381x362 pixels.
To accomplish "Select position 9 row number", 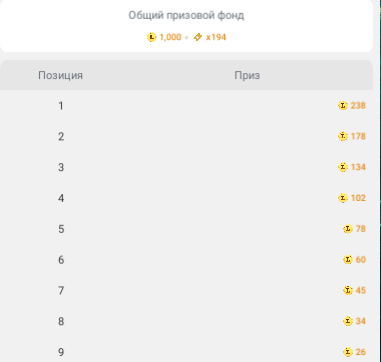I will (61, 352).
